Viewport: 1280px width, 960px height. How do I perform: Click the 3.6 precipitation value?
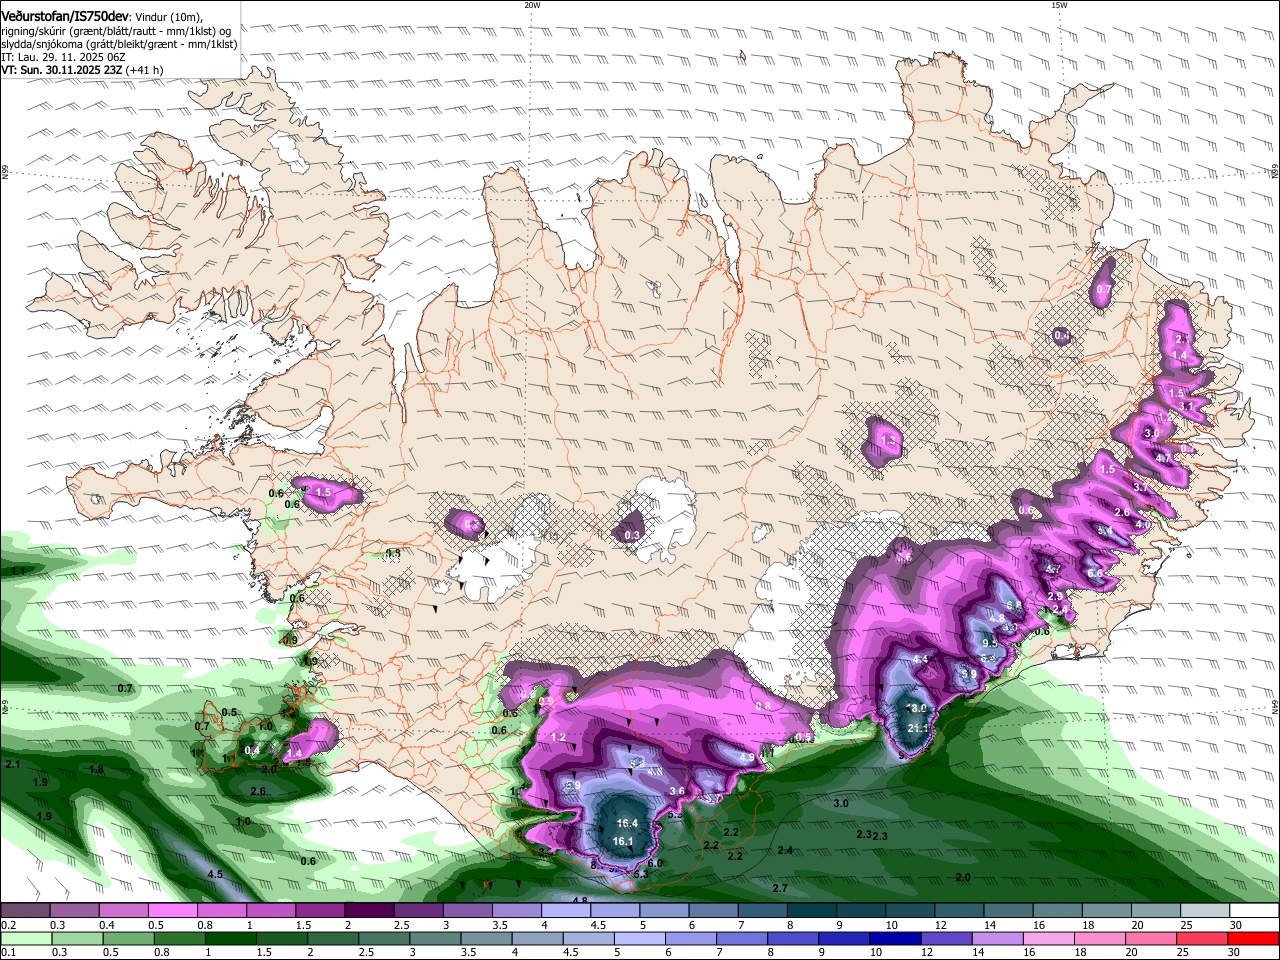[x=677, y=791]
